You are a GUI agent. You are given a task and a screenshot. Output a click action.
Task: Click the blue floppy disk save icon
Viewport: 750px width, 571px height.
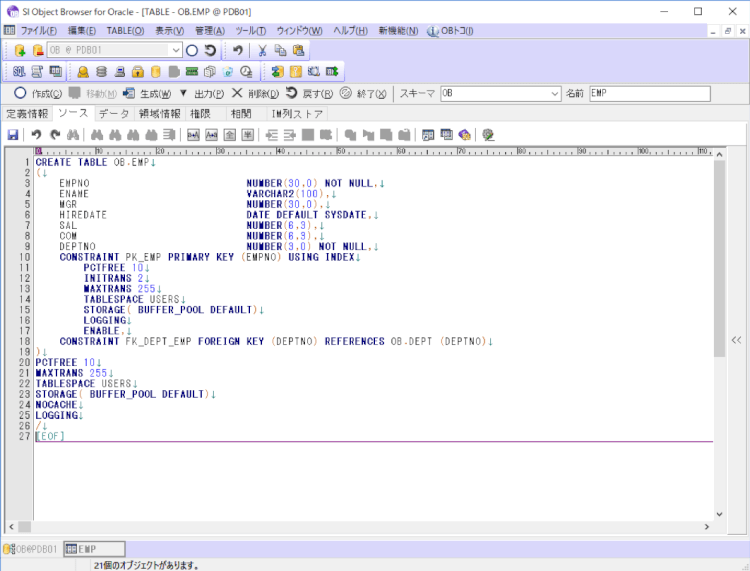13,134
